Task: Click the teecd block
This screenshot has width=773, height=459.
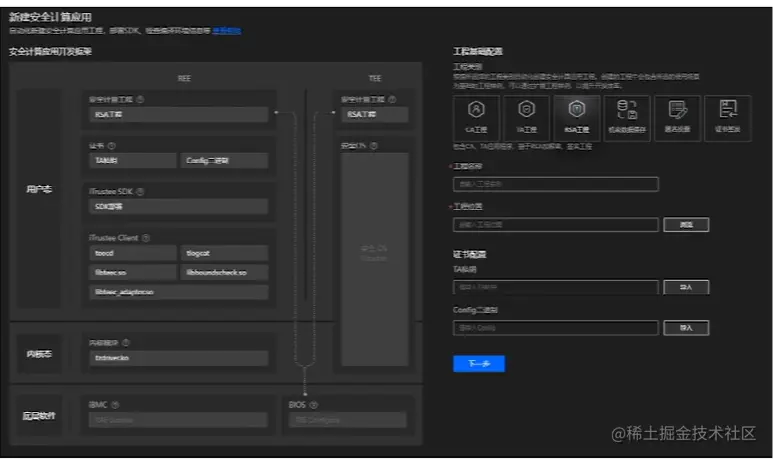Action: [x=133, y=253]
